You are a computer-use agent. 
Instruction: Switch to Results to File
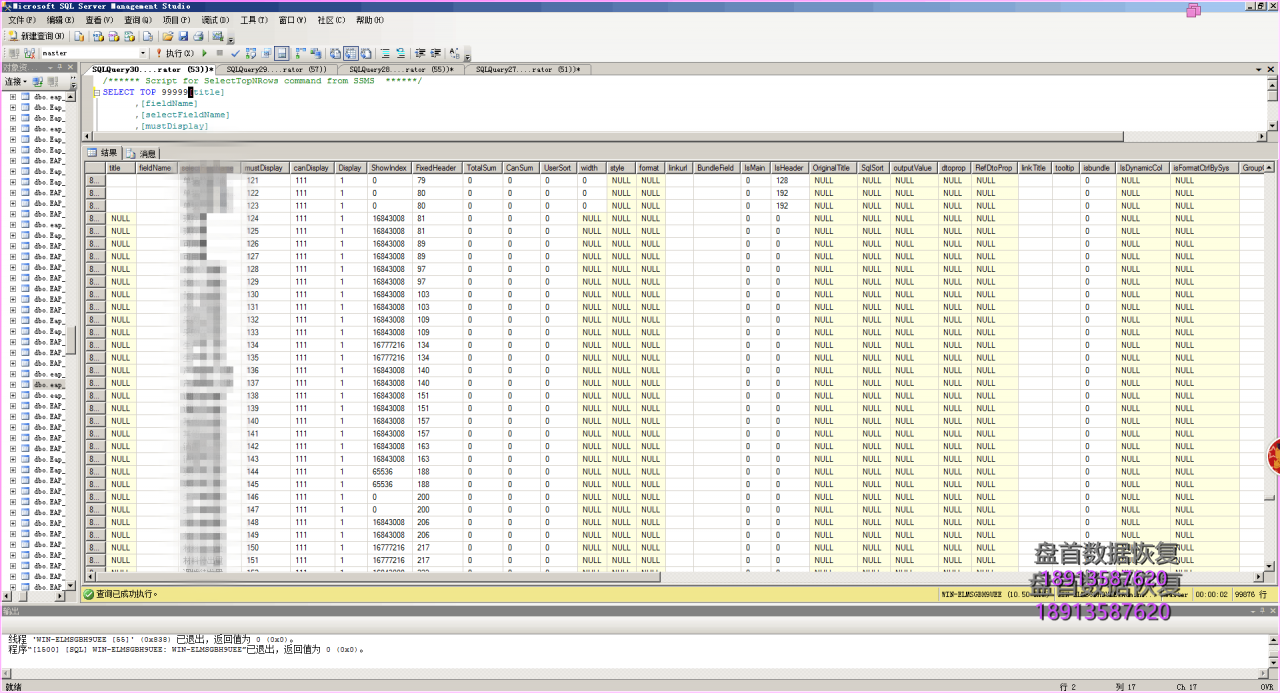click(x=366, y=53)
